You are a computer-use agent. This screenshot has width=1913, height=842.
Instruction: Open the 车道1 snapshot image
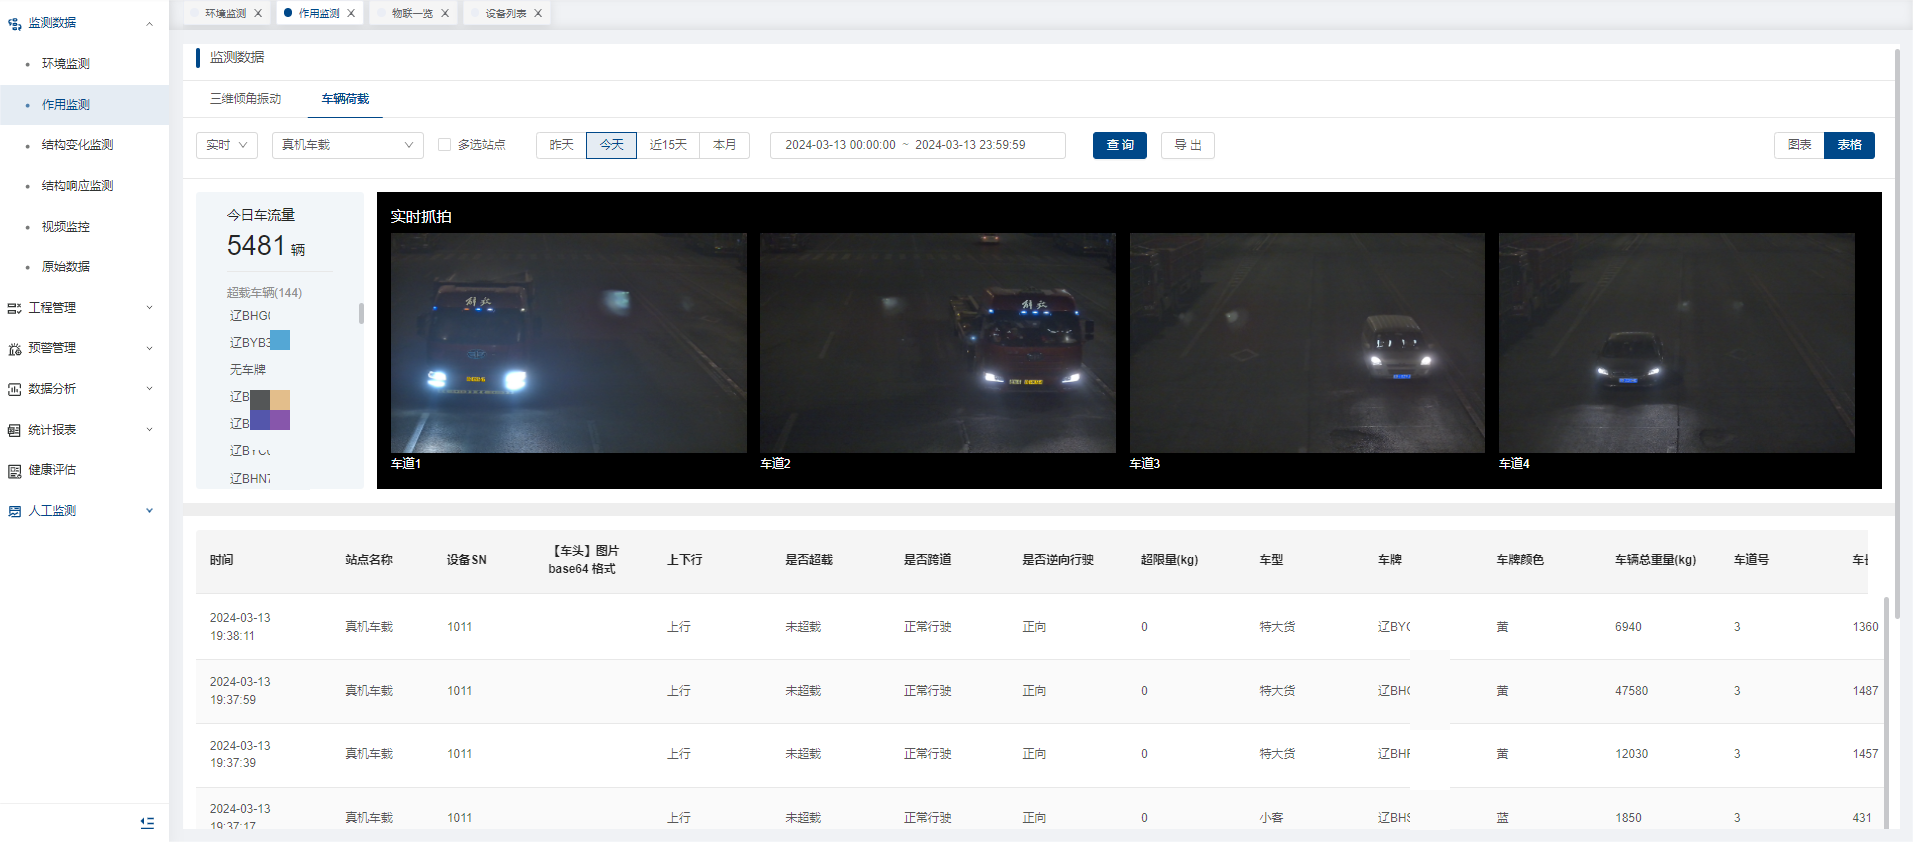tap(568, 343)
